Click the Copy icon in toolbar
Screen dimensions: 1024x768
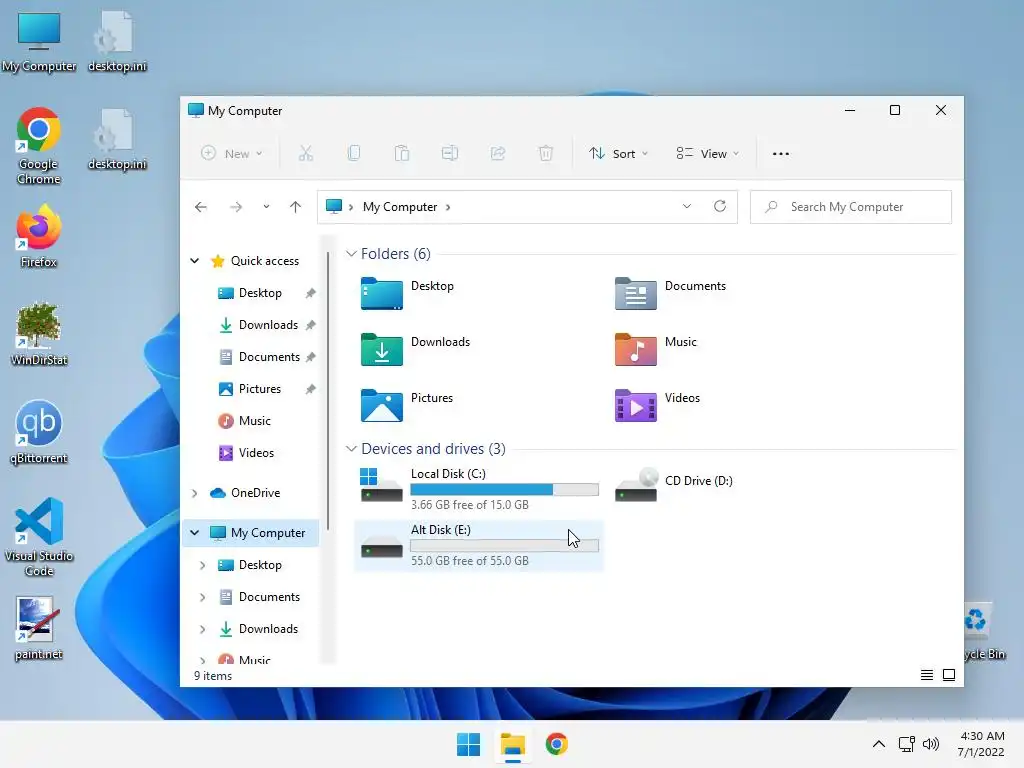coord(353,153)
